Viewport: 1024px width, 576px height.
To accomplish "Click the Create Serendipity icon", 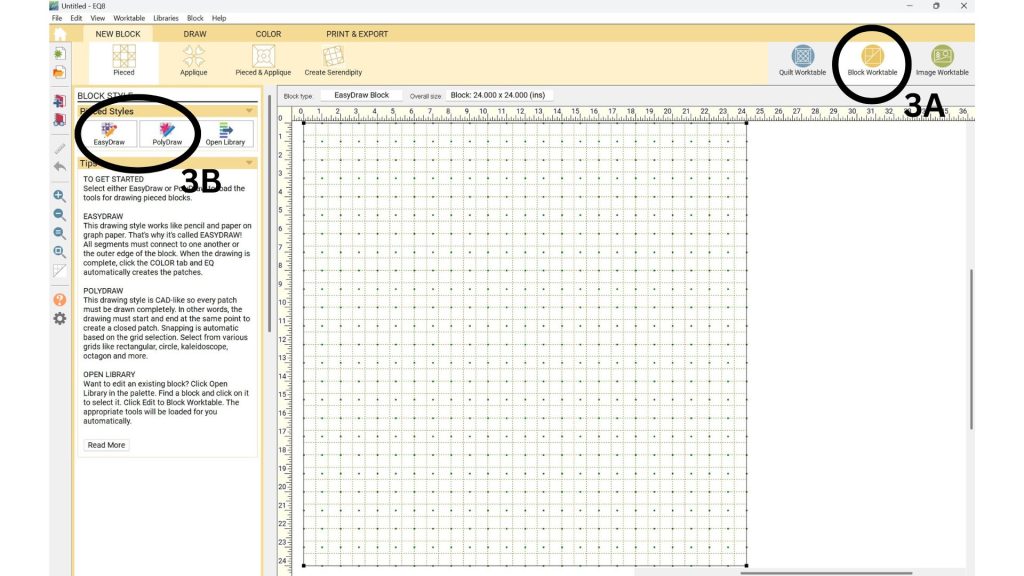I will point(333,58).
